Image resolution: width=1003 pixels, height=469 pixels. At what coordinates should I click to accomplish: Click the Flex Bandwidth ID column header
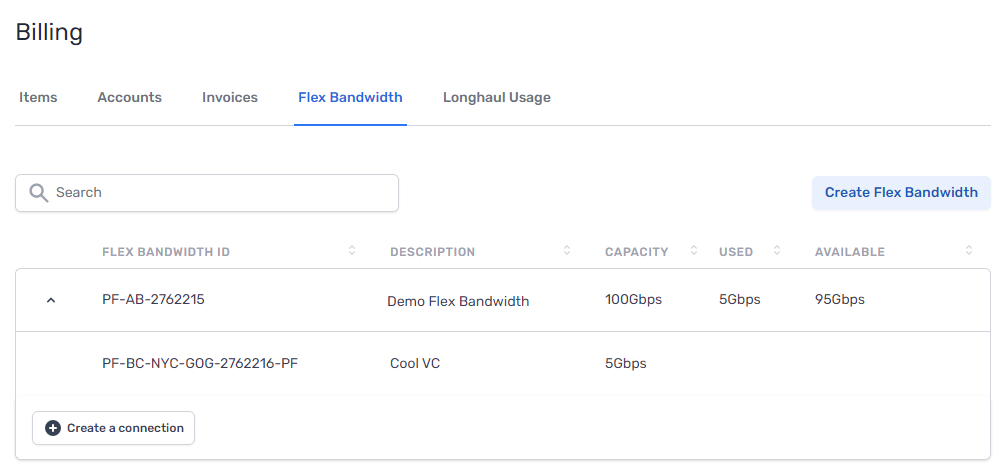tap(166, 252)
